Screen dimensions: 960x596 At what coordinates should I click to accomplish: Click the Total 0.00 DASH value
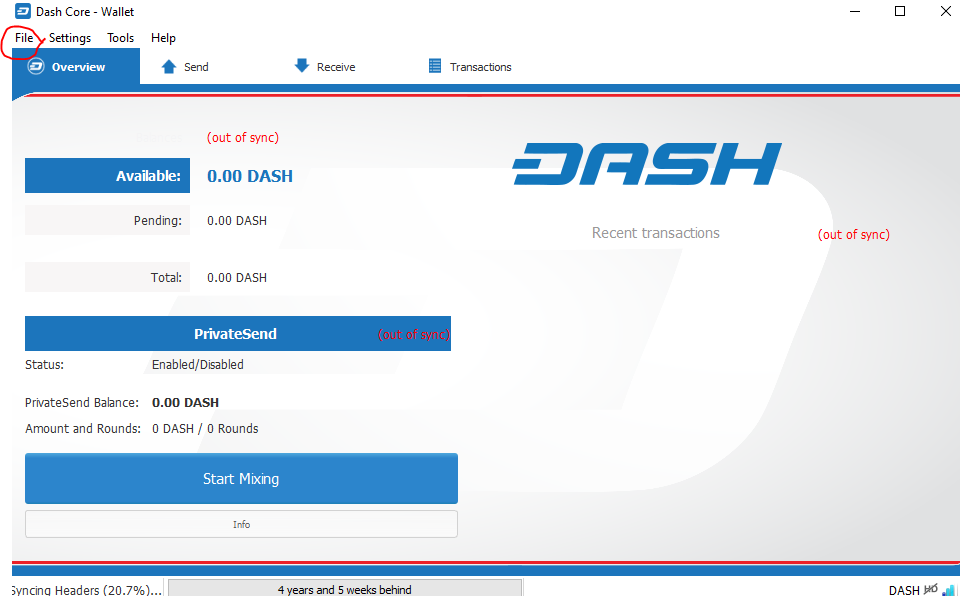pyautogui.click(x=237, y=277)
